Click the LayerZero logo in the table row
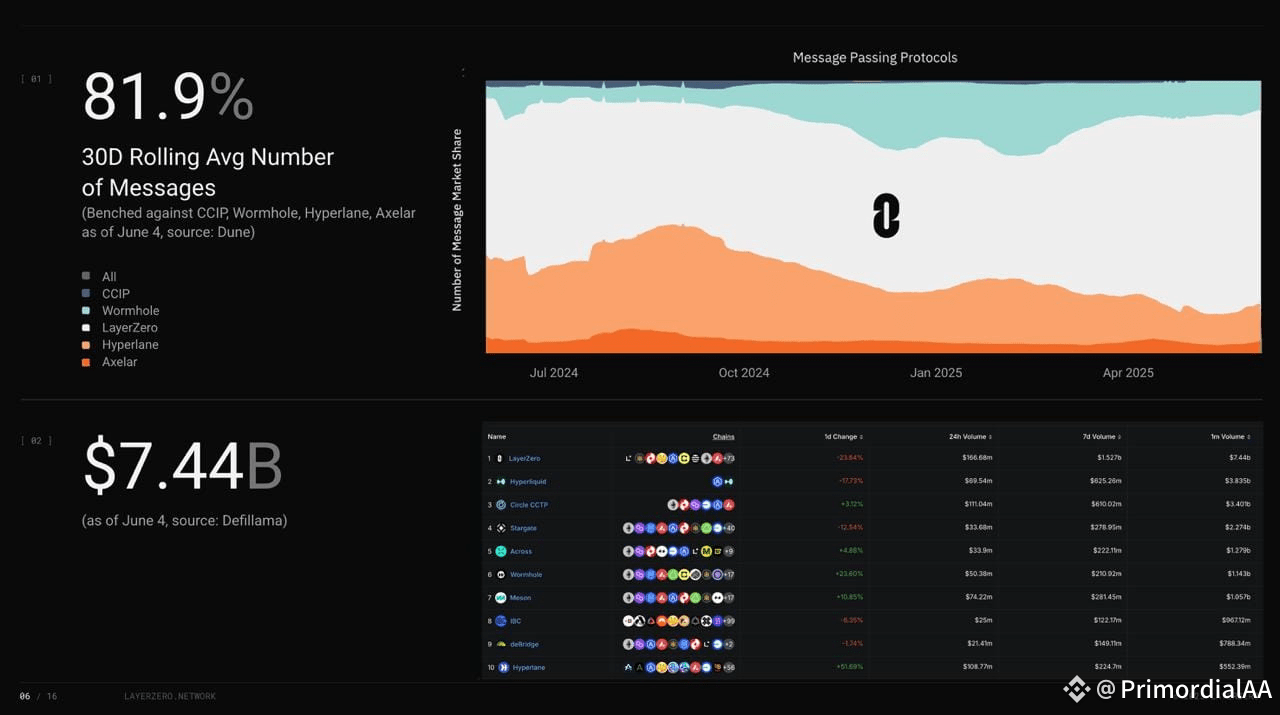 click(500, 458)
